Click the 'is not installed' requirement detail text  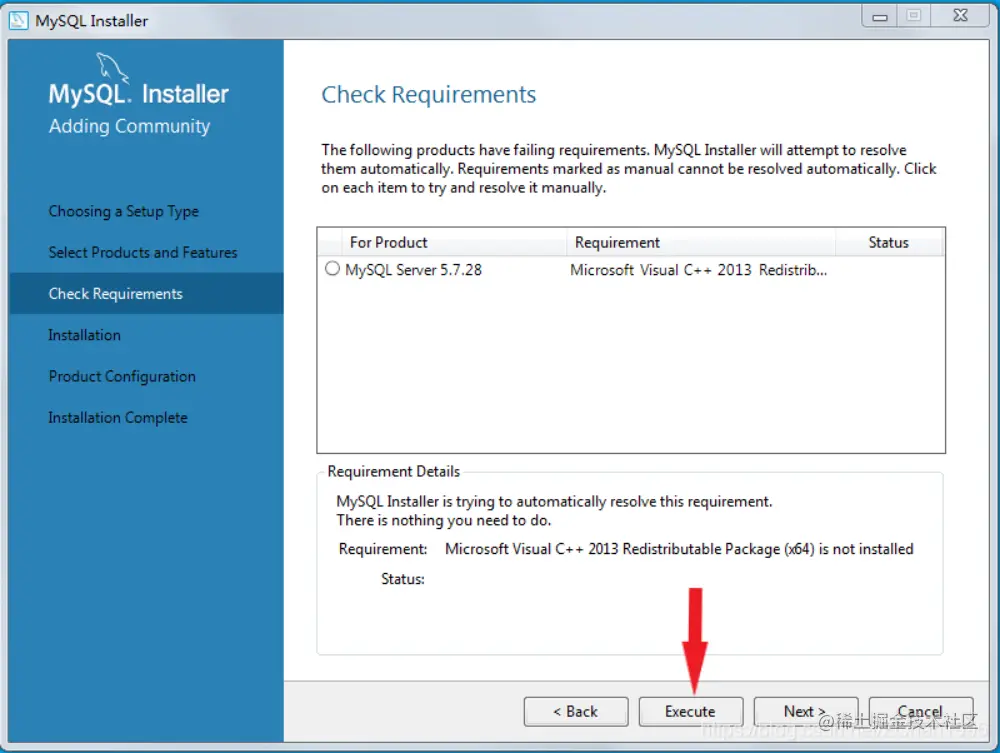tap(866, 549)
